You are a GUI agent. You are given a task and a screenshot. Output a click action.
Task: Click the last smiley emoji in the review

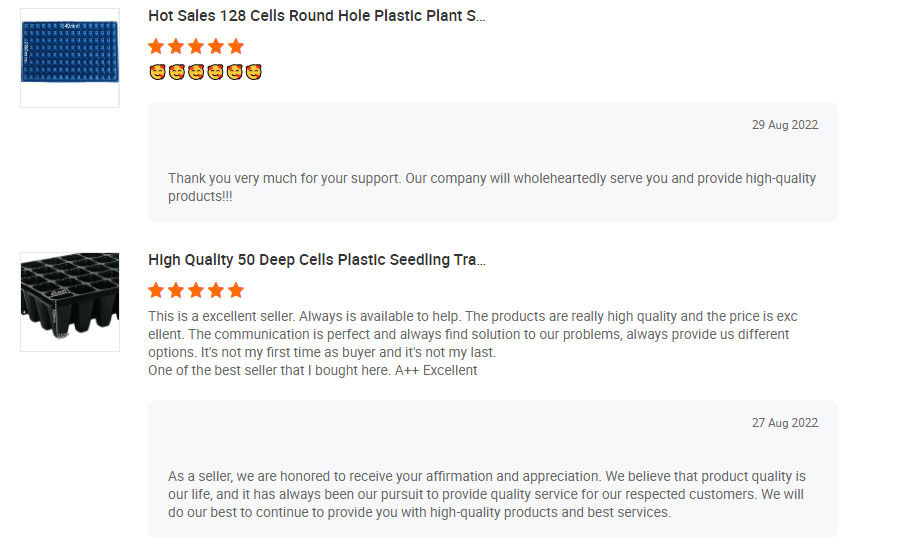pyautogui.click(x=254, y=72)
